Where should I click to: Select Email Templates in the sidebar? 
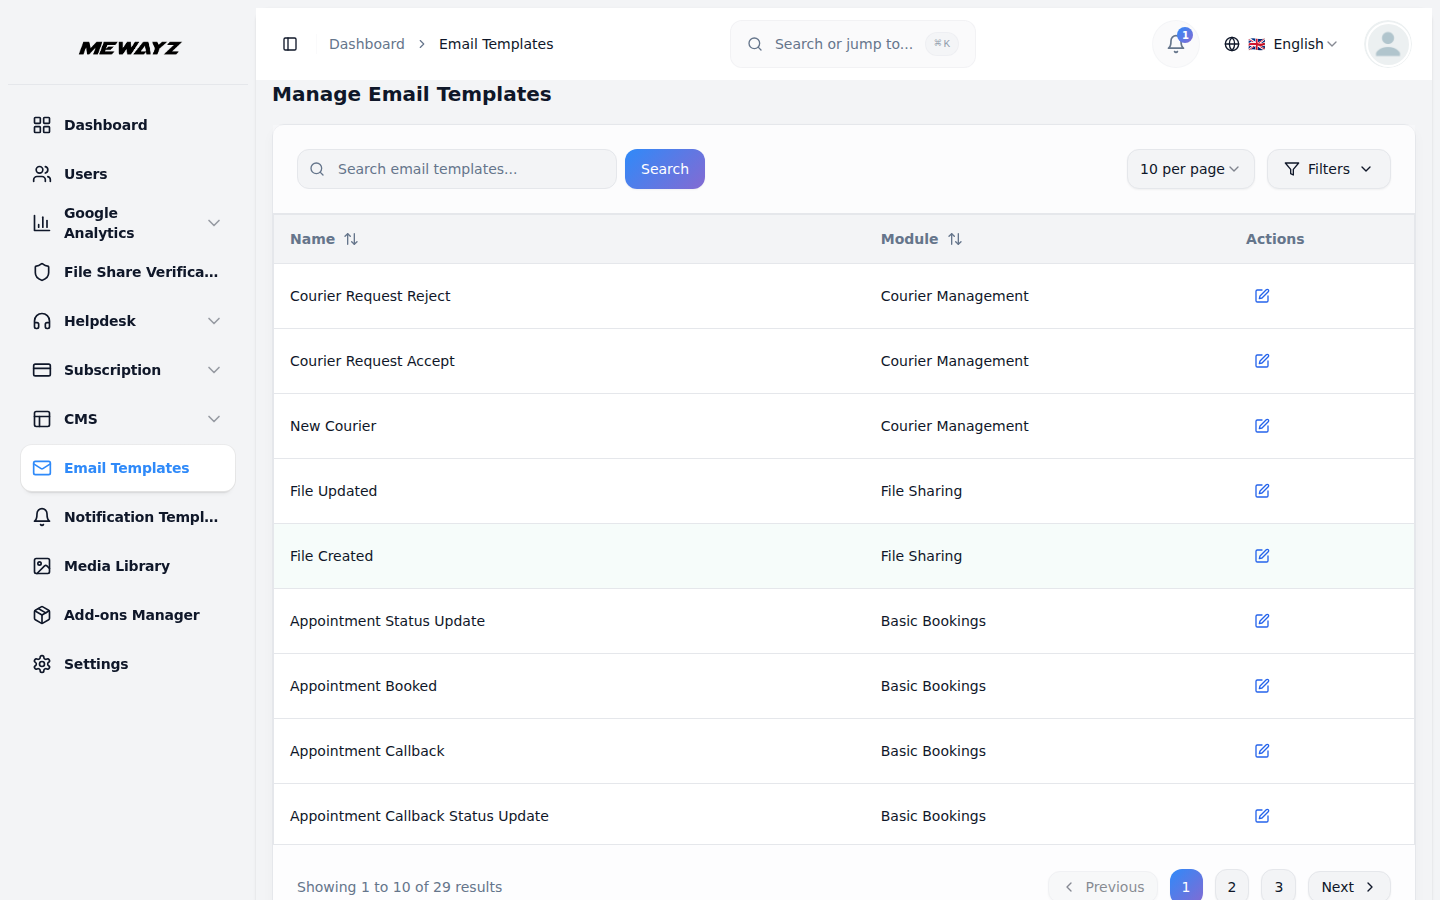127,467
